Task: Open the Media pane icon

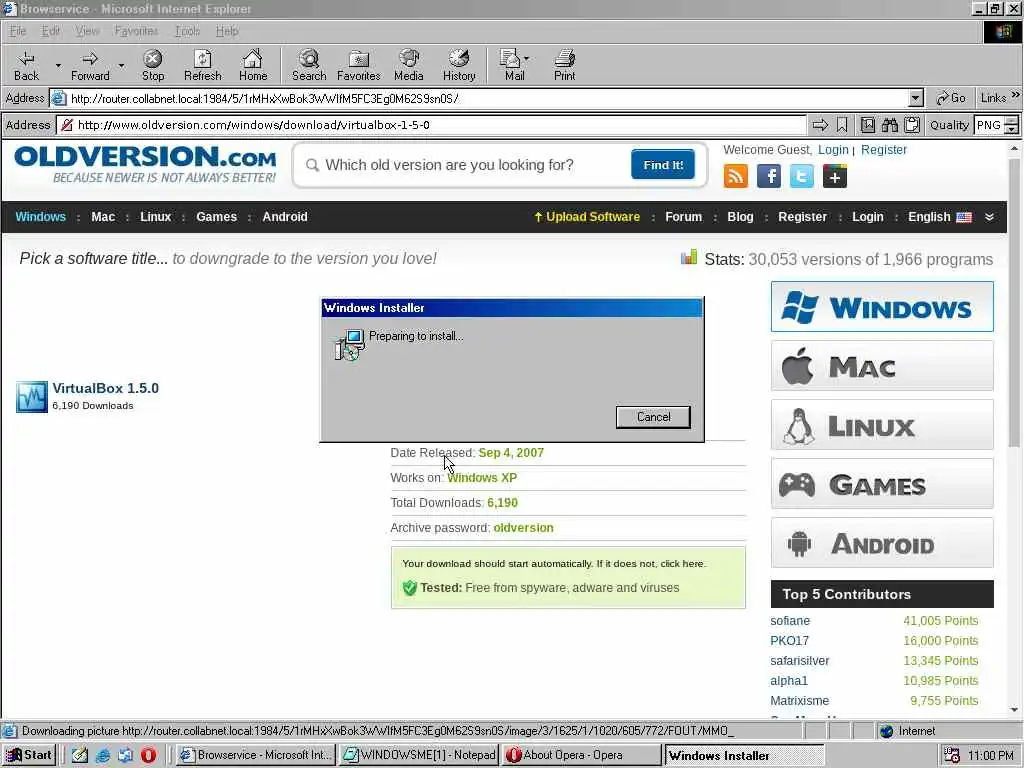Action: click(409, 65)
